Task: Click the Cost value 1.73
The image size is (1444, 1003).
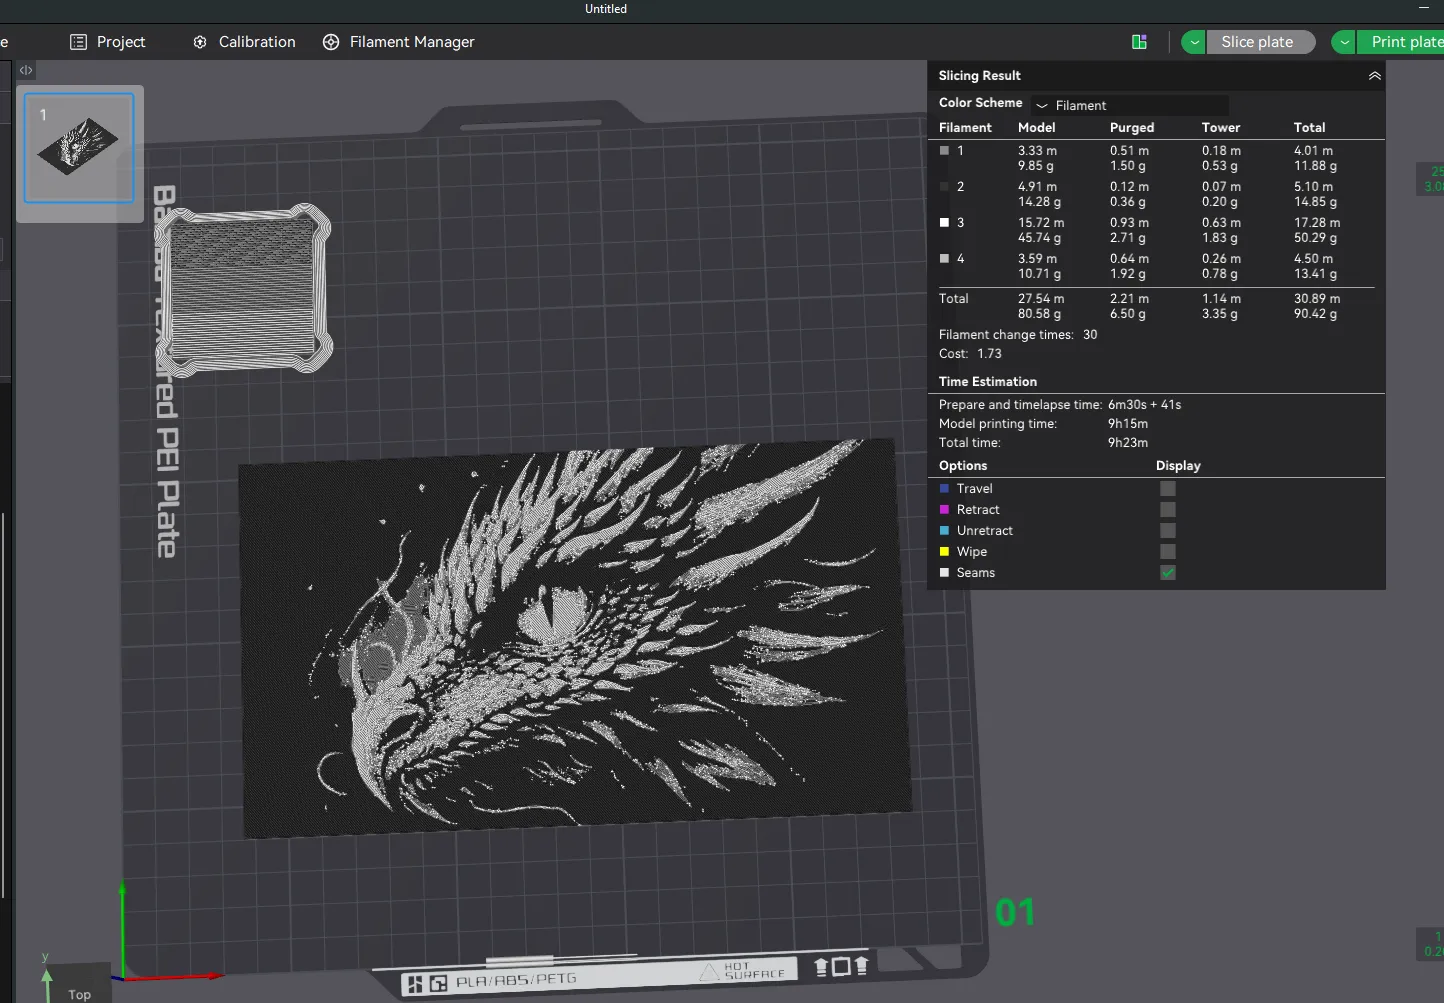Action: coord(990,354)
